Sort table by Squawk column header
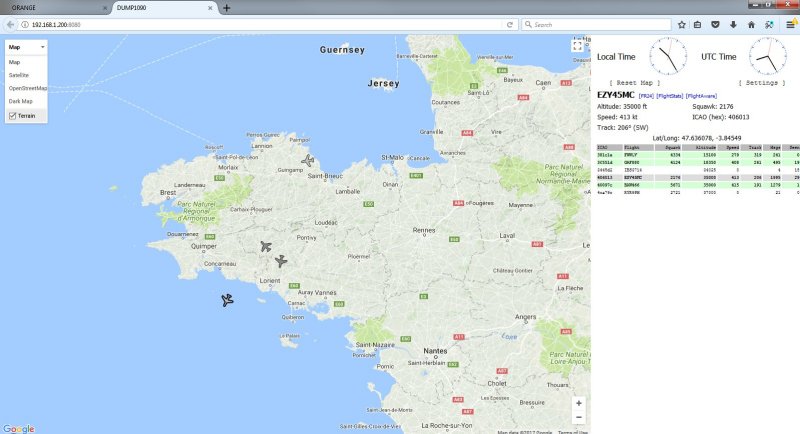The width and height of the screenshot is (800, 434). click(668, 147)
